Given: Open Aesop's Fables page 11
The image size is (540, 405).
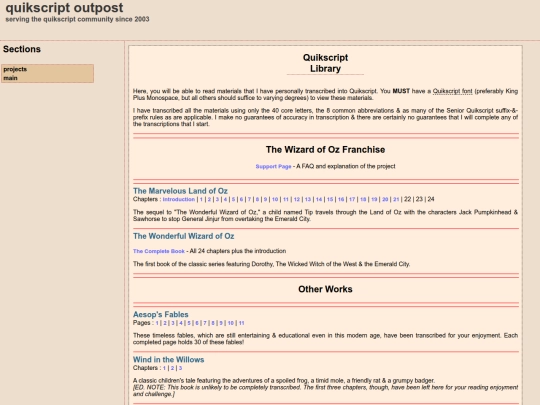Looking at the screenshot, I should pos(241,323).
